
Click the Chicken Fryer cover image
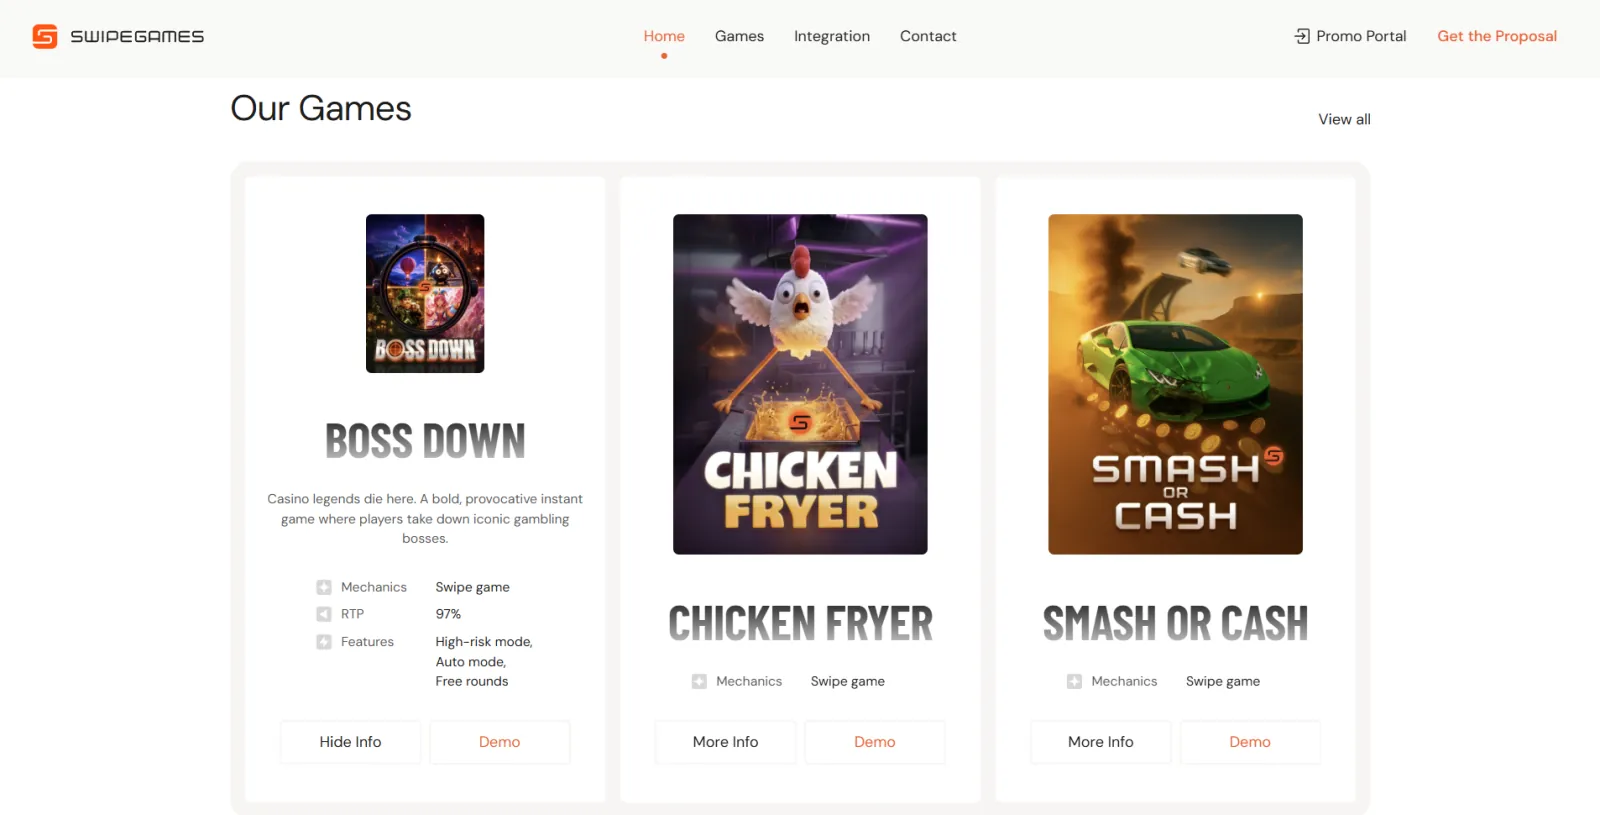point(800,384)
